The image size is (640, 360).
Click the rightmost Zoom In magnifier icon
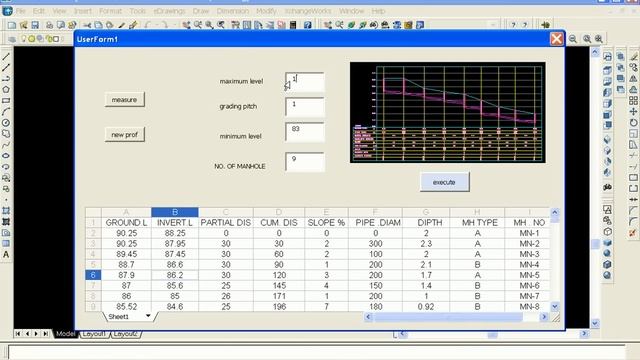pos(599,39)
